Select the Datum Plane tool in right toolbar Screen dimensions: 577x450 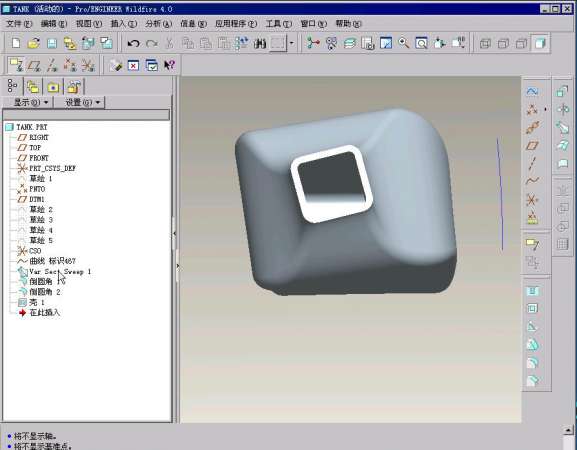(532, 145)
